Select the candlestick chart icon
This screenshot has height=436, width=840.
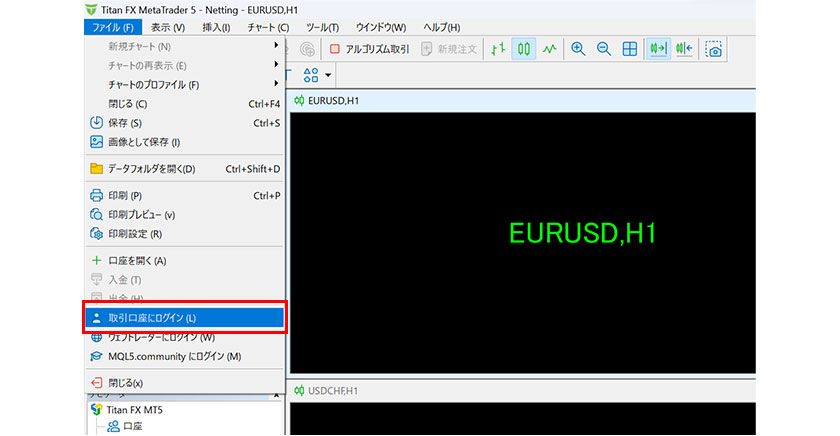524,48
